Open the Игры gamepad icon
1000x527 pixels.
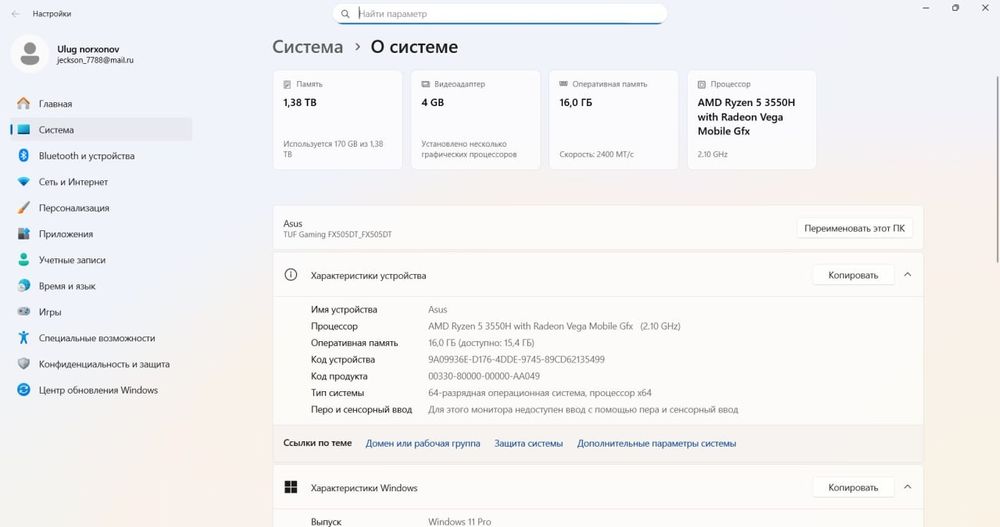coord(24,312)
